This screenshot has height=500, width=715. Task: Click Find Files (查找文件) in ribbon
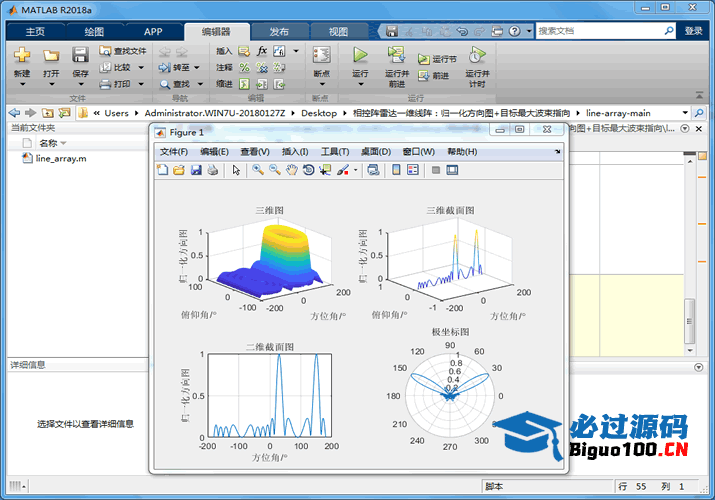[x=123, y=51]
